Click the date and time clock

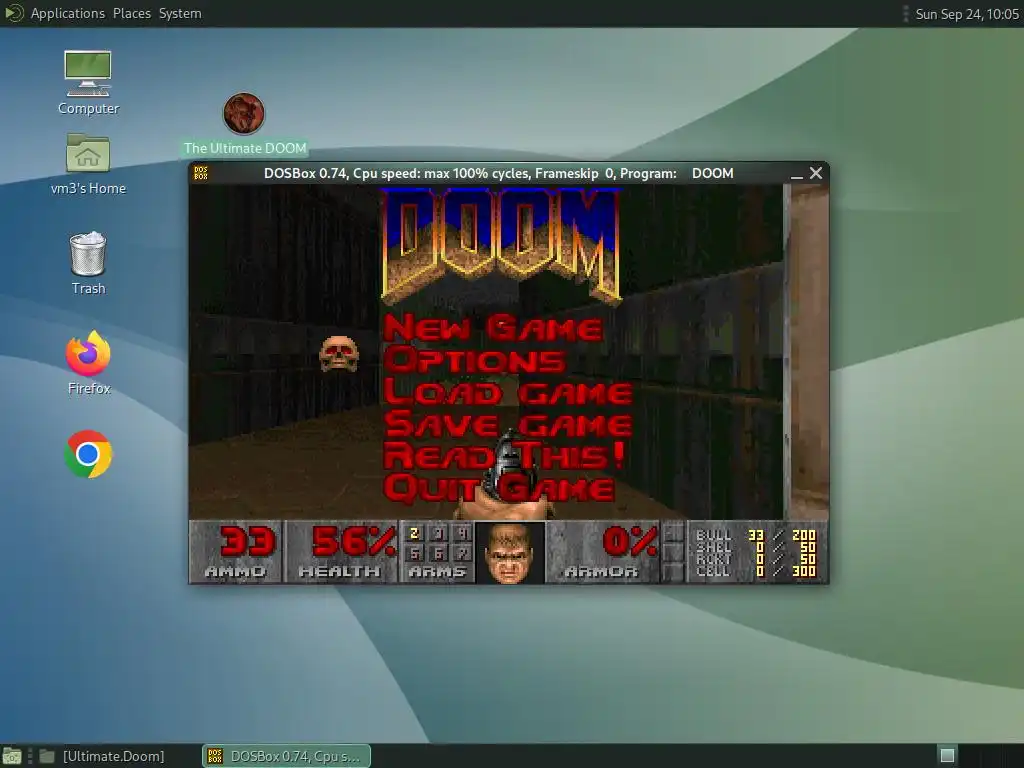tap(967, 14)
